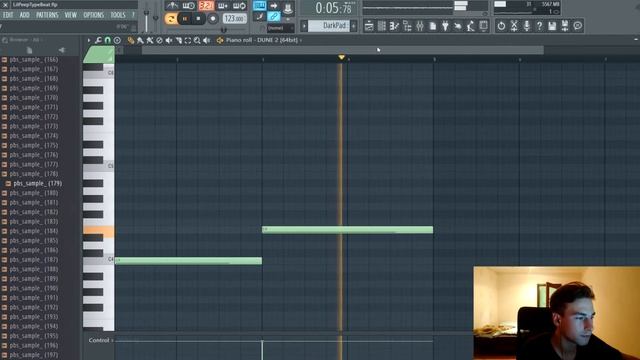Toggle overdub blend recording
Image resolution: width=640 pixels, height=360 pixels.
click(223, 6)
